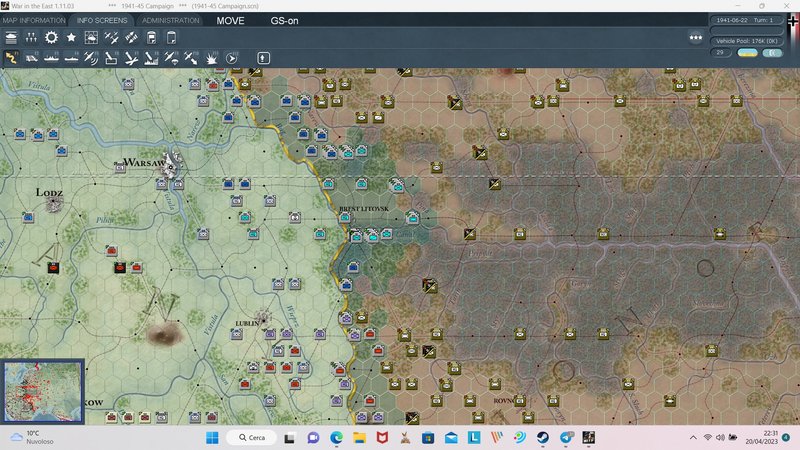Select the air transport parachute icon
Image resolution: width=800 pixels, height=450 pixels.
pyautogui.click(x=171, y=58)
